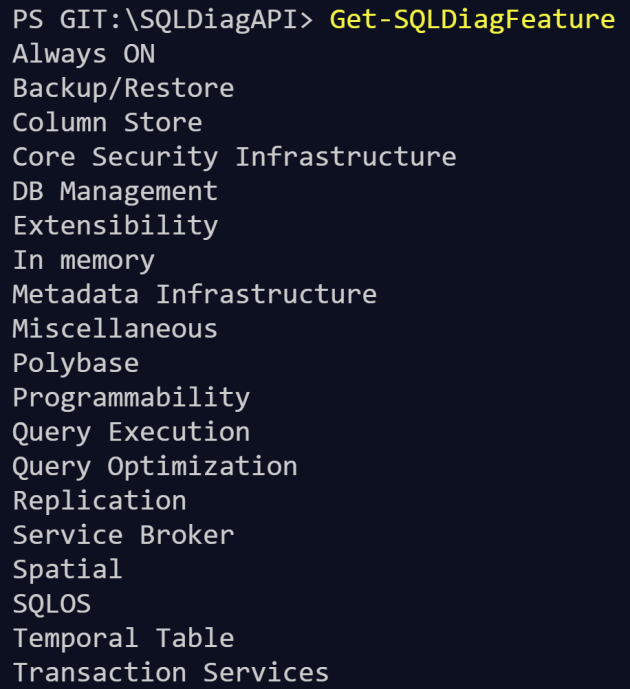The width and height of the screenshot is (630, 689).
Task: Click the Query Execution line
Action: tap(131, 432)
